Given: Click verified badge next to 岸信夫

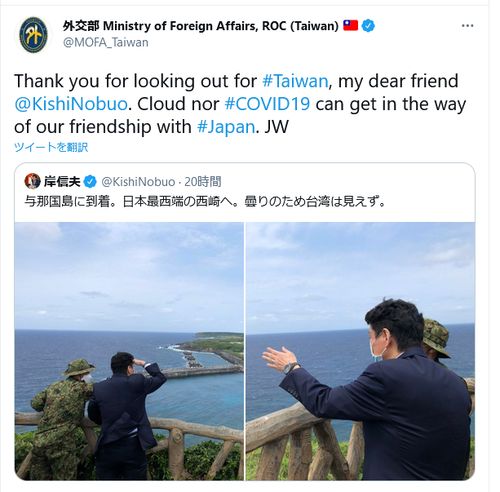Looking at the screenshot, I should coord(90,182).
